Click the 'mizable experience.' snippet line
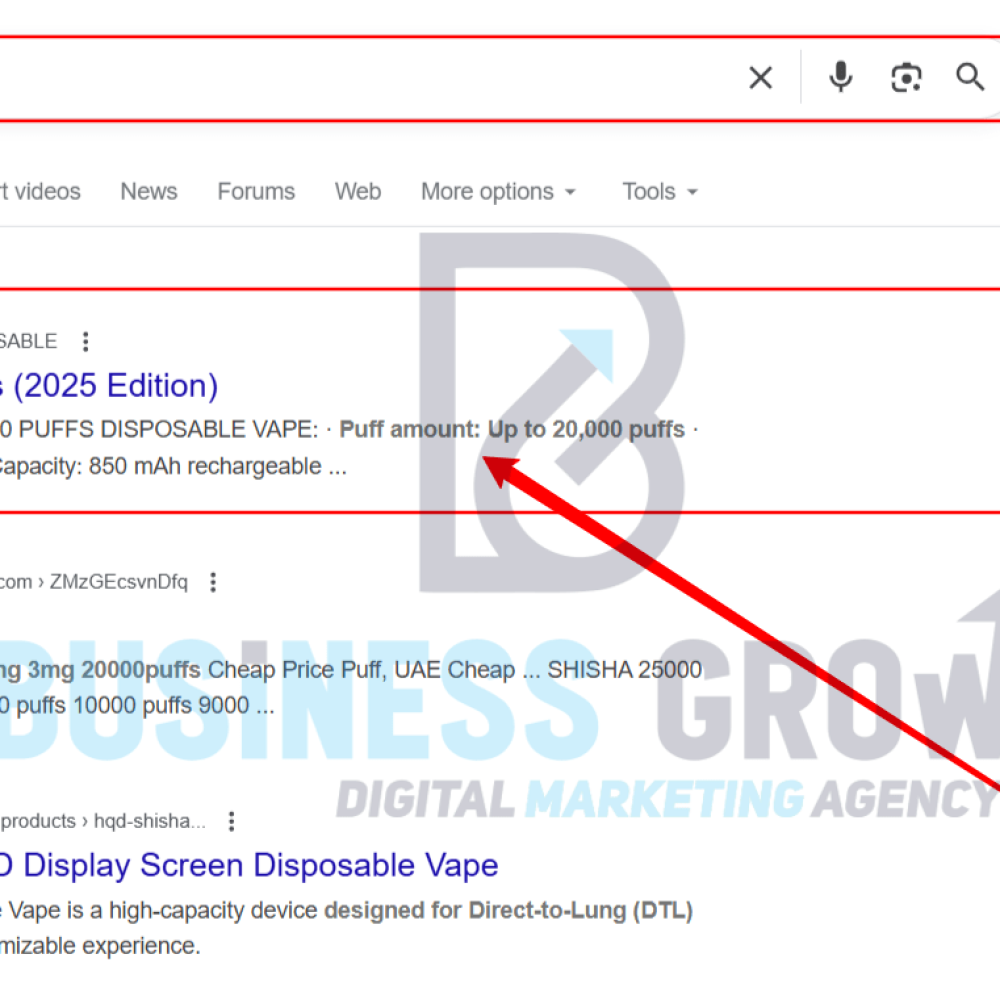The image size is (1000, 1000). point(100,946)
